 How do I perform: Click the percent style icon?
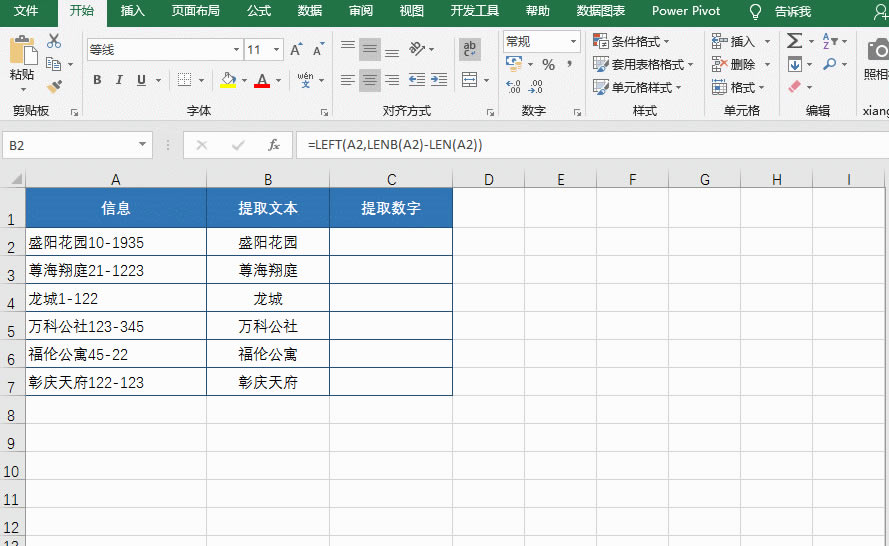pos(548,64)
